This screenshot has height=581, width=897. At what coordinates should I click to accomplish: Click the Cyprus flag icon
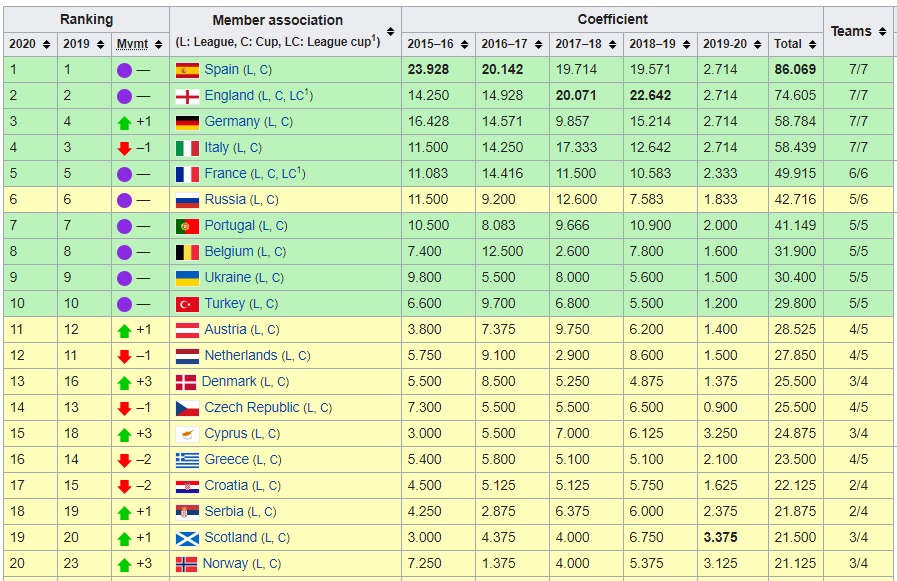click(x=187, y=434)
